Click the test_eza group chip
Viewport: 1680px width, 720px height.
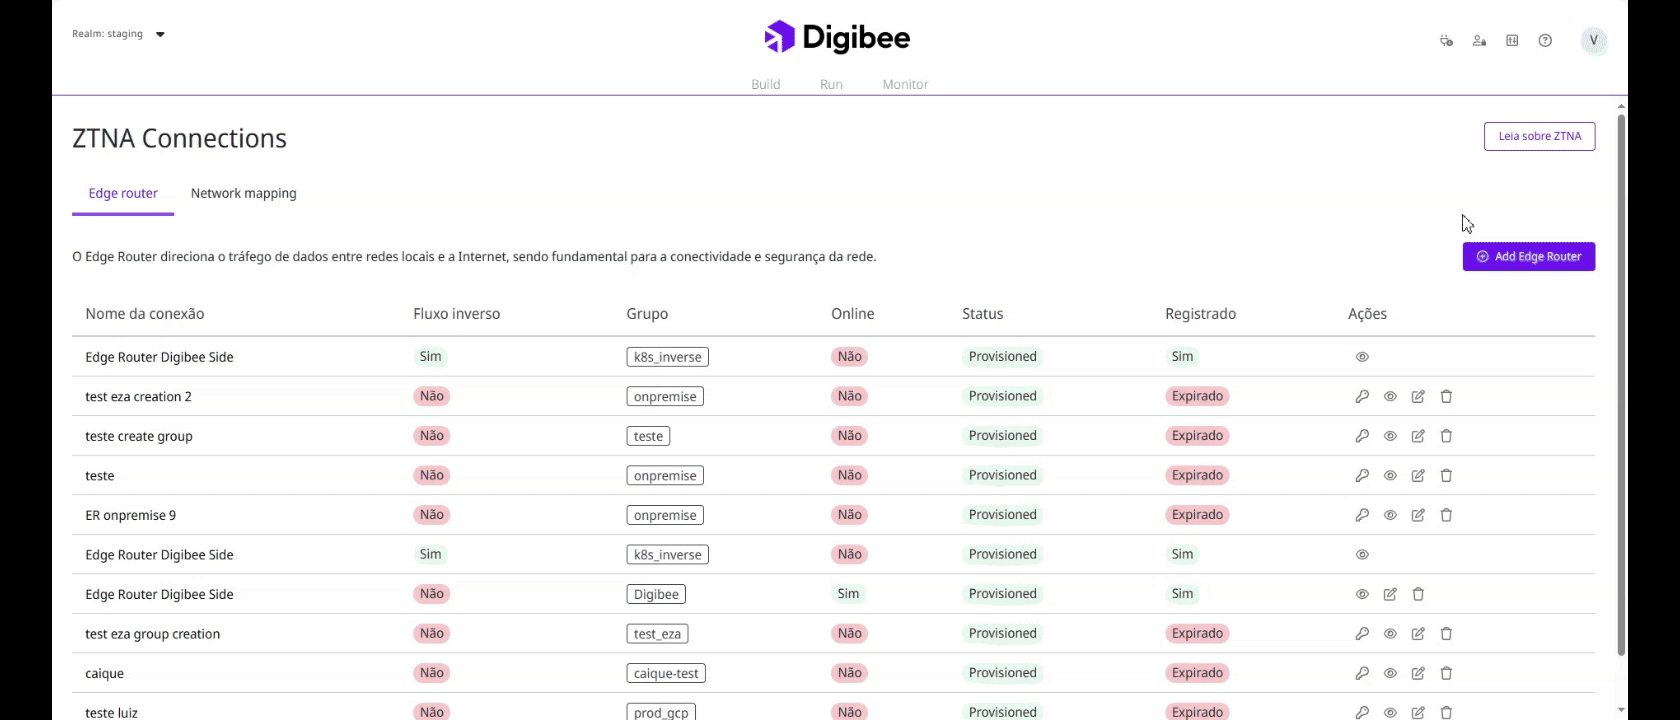657,634
